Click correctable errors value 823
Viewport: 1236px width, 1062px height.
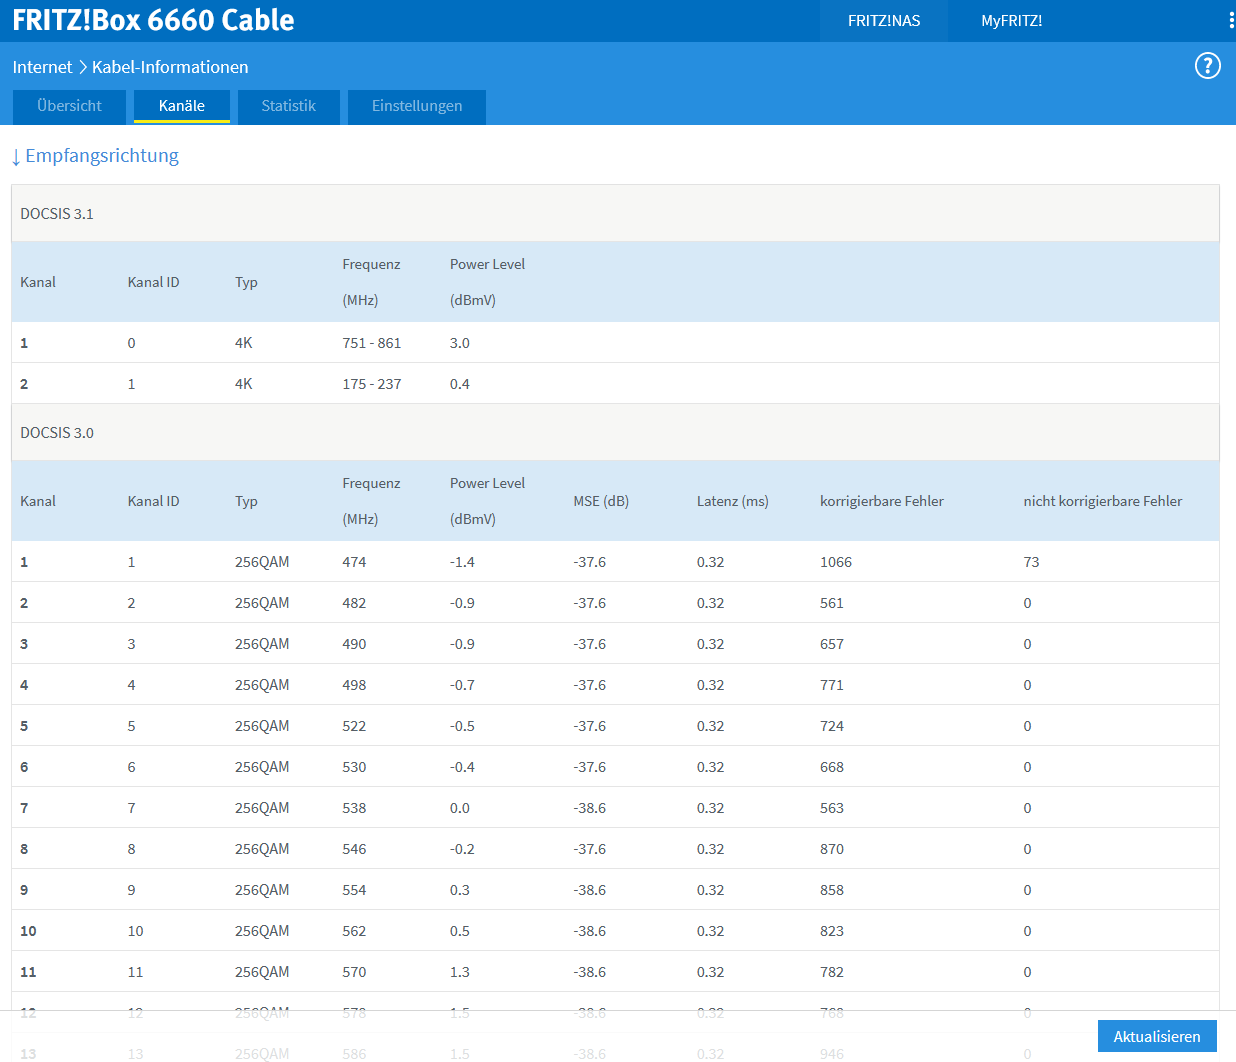click(832, 931)
